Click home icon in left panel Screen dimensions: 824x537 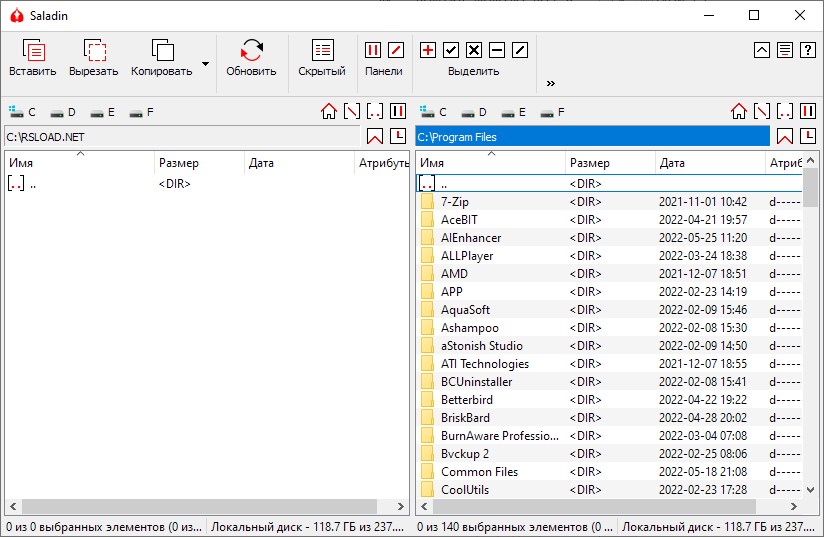329,111
